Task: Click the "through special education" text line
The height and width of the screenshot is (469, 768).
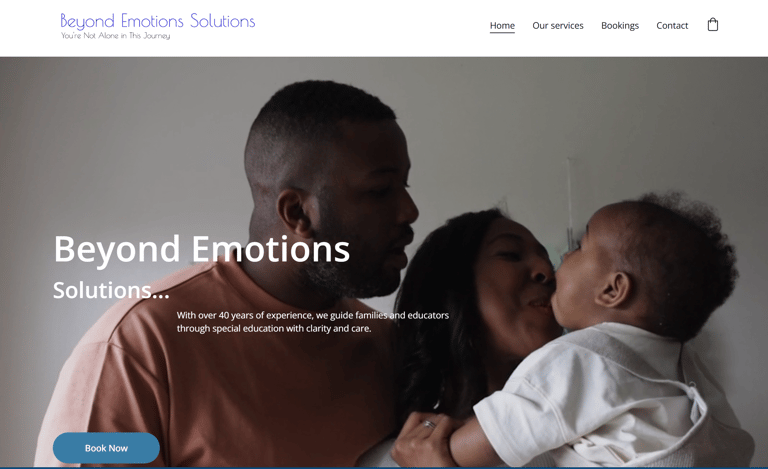Action: (x=274, y=328)
